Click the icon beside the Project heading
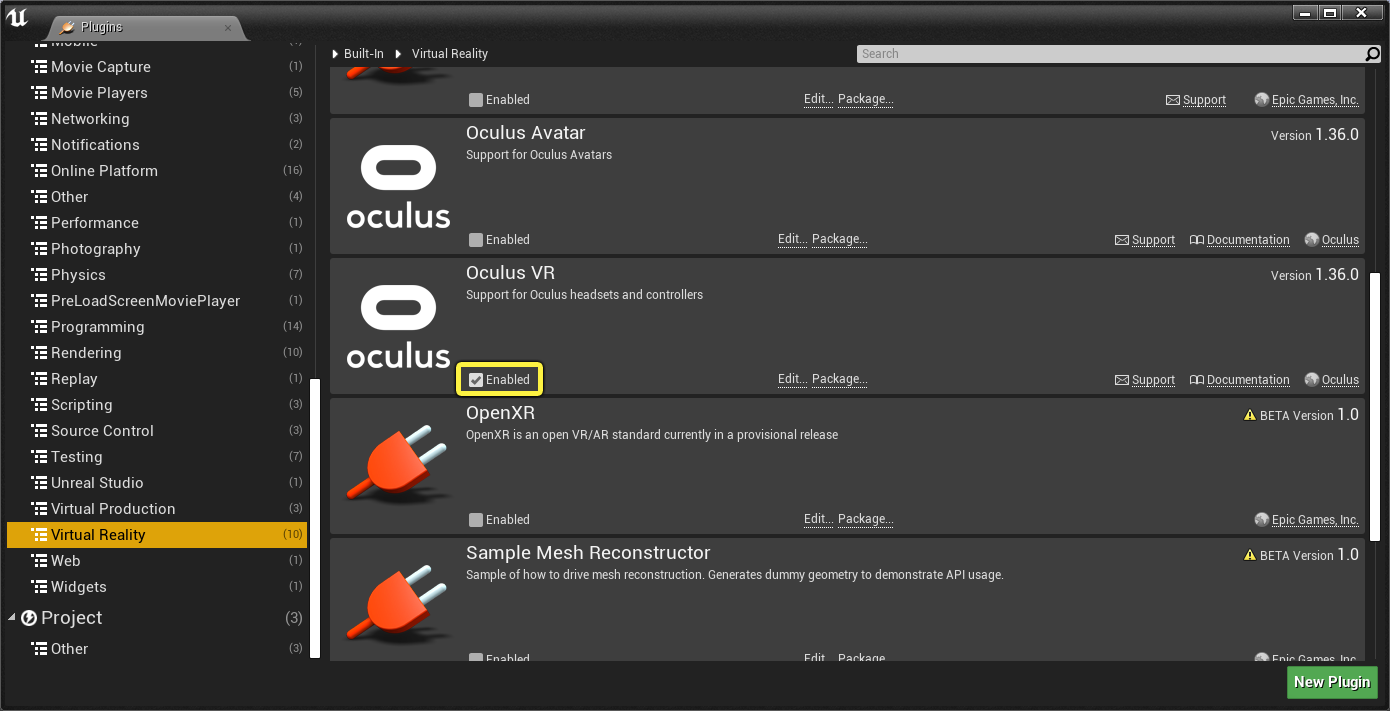This screenshot has height=711, width=1390. [29, 618]
